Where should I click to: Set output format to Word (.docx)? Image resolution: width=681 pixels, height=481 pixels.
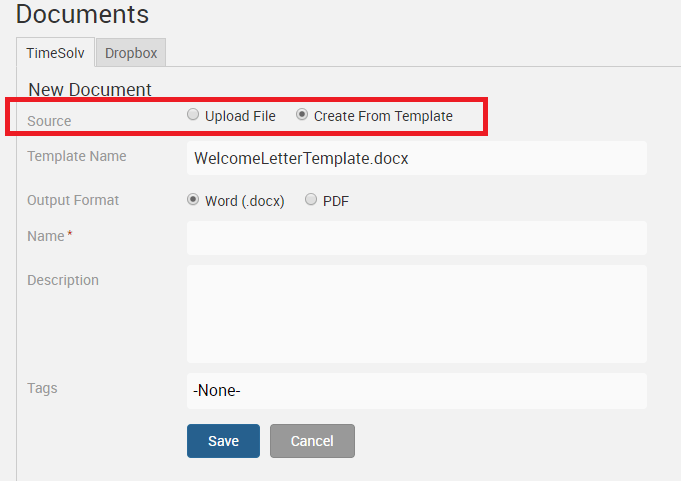[x=193, y=199]
